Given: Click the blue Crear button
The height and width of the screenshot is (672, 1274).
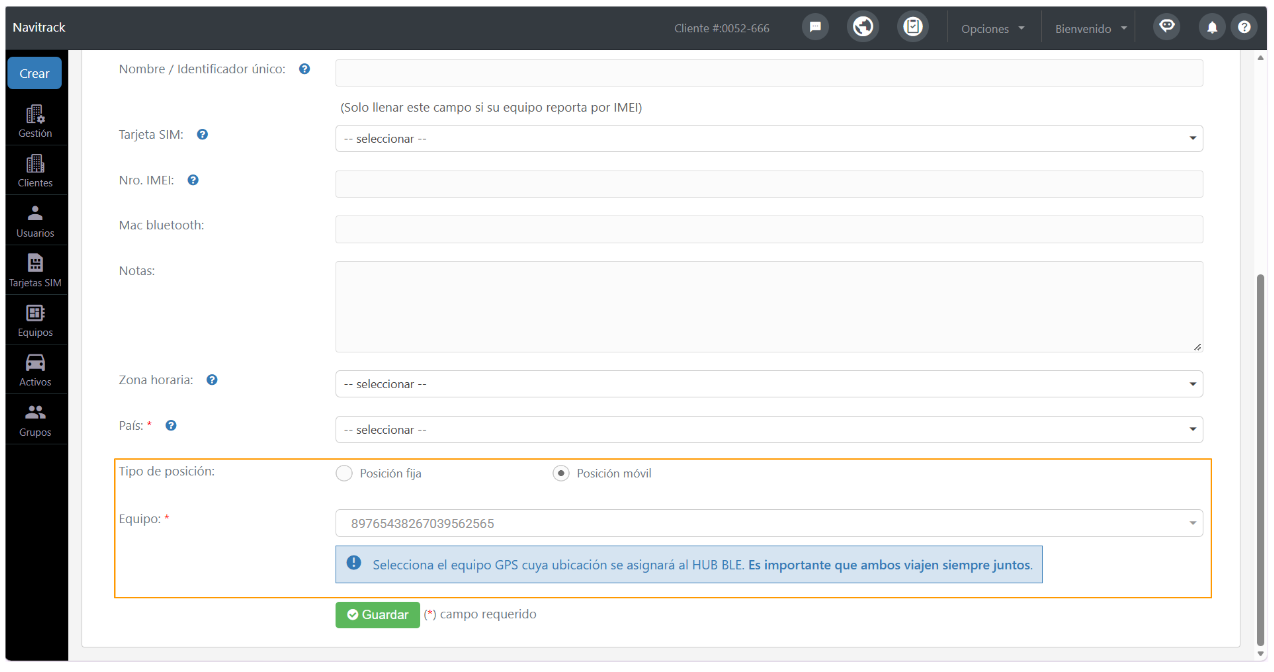Looking at the screenshot, I should [35, 73].
